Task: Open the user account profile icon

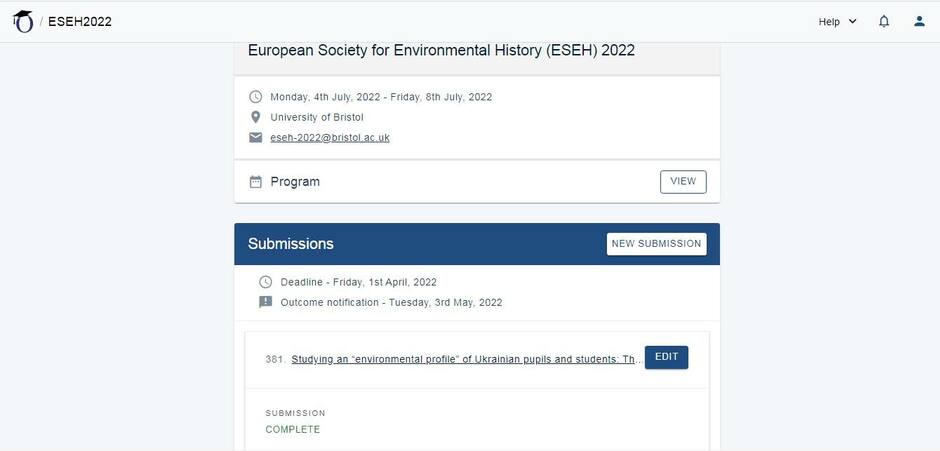Action: [x=919, y=22]
